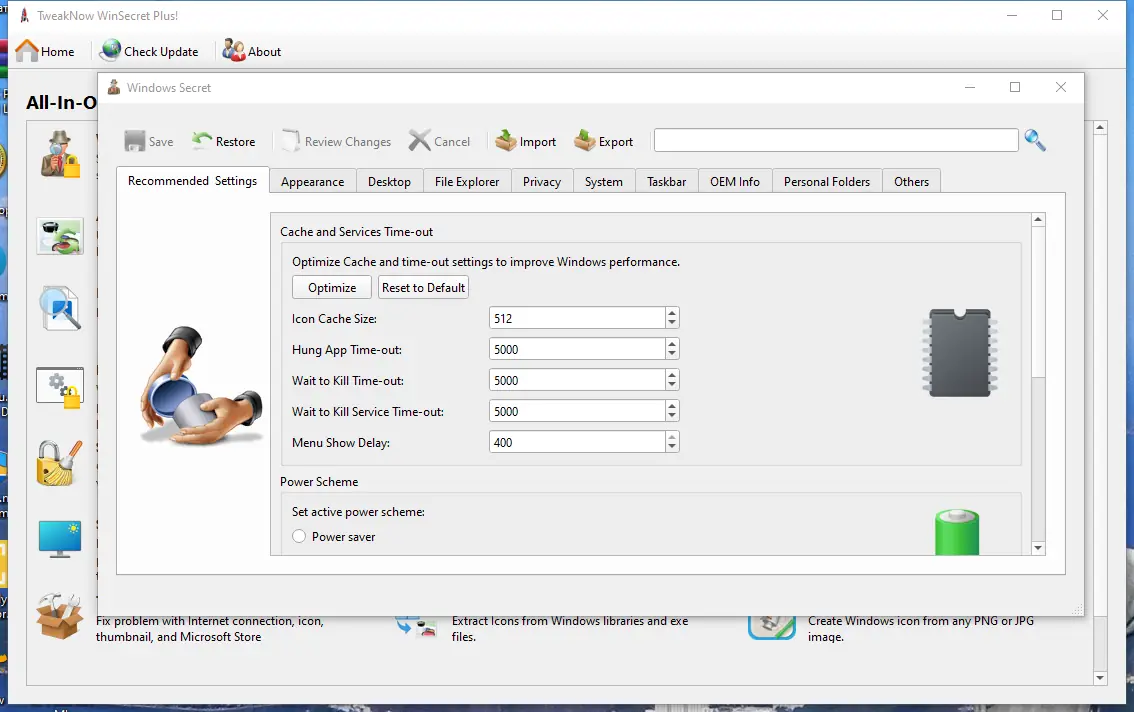Click the Hung App Time-out field
1134x712 pixels.
tap(577, 349)
